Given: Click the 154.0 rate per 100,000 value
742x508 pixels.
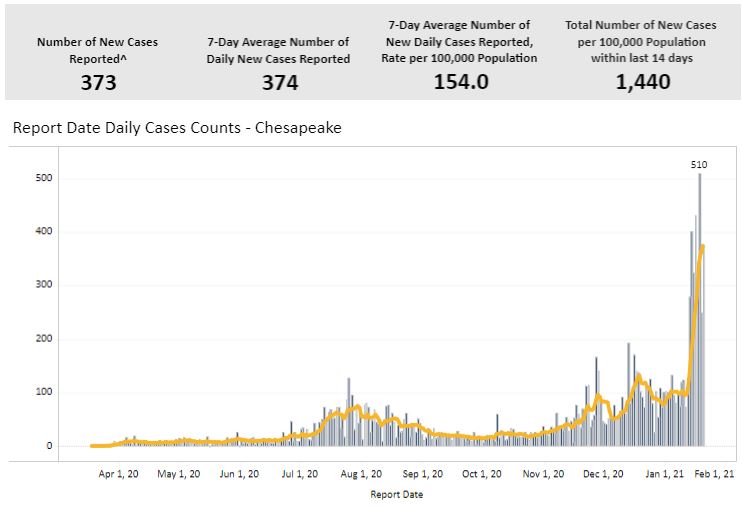Looking at the screenshot, I should pyautogui.click(x=461, y=81).
